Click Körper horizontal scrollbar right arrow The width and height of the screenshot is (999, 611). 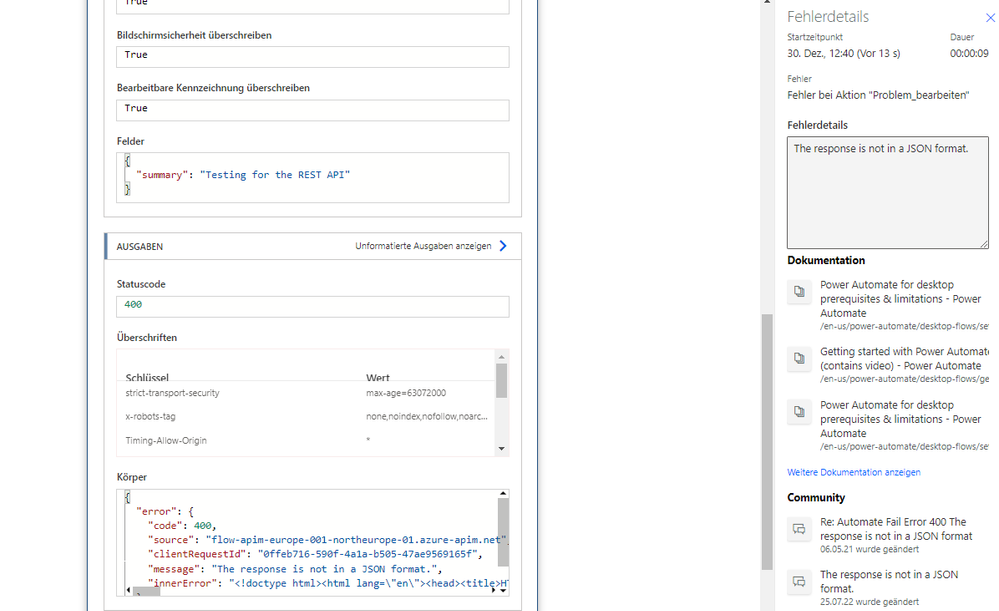(x=493, y=590)
